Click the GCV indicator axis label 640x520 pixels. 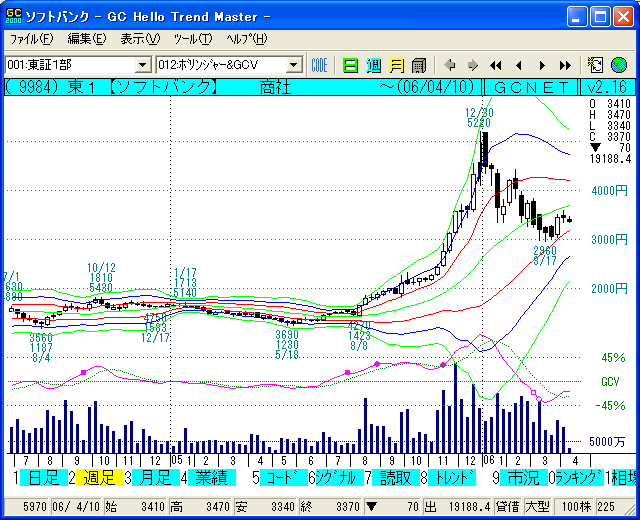coord(610,382)
